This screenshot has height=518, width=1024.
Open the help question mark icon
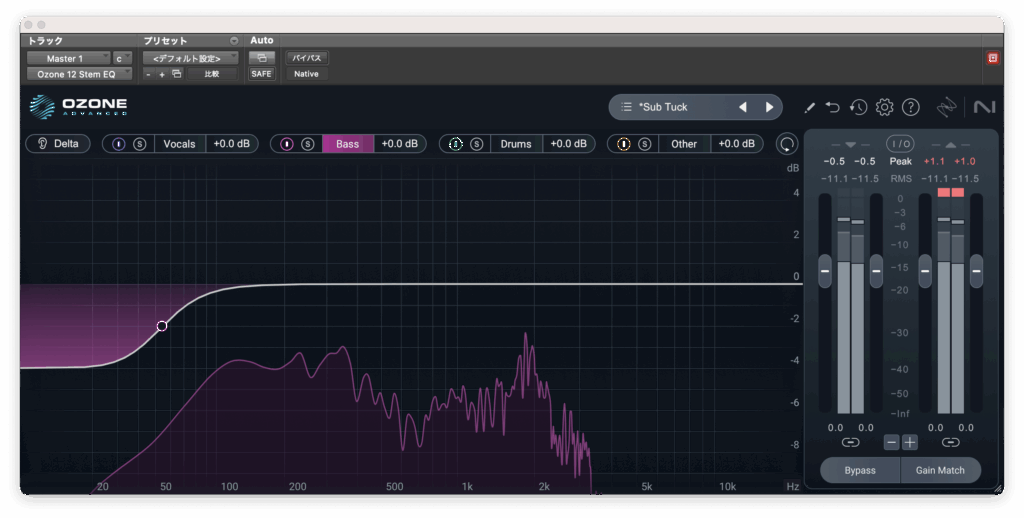click(x=910, y=107)
